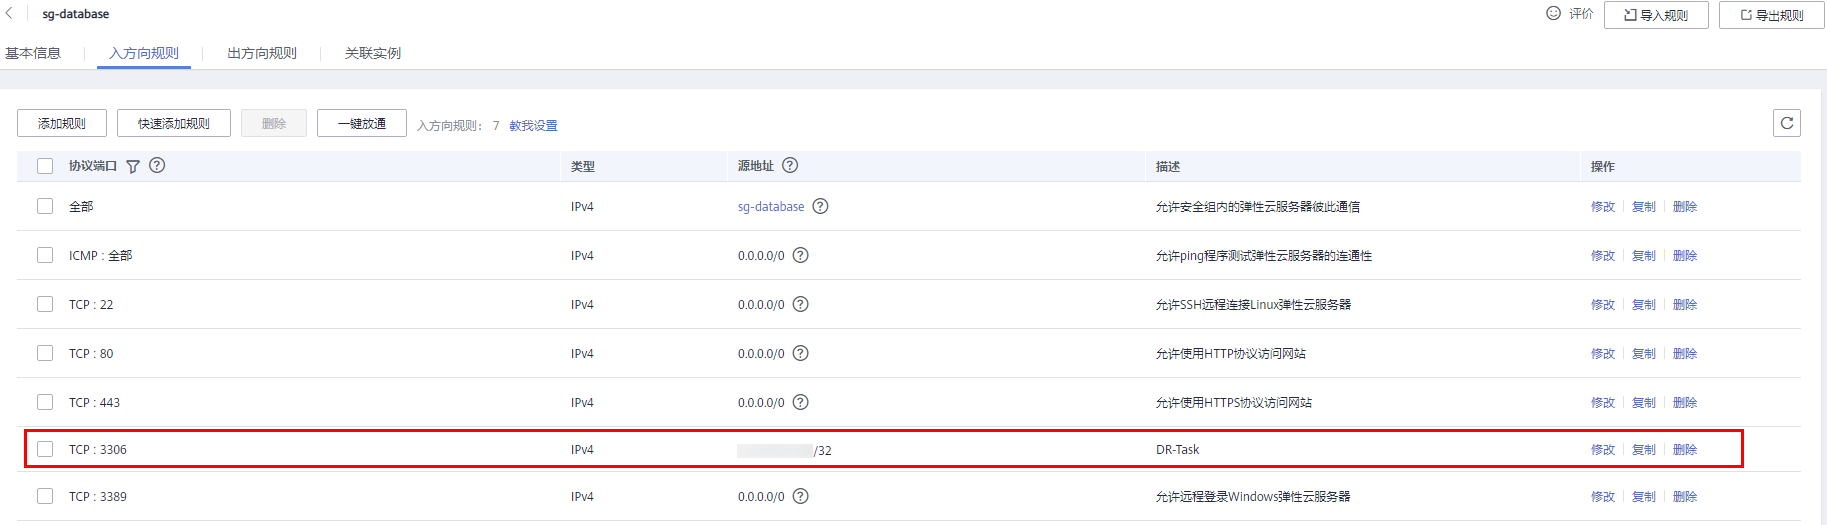
Task: Click the back arrow beside sg-database
Action: 9,14
